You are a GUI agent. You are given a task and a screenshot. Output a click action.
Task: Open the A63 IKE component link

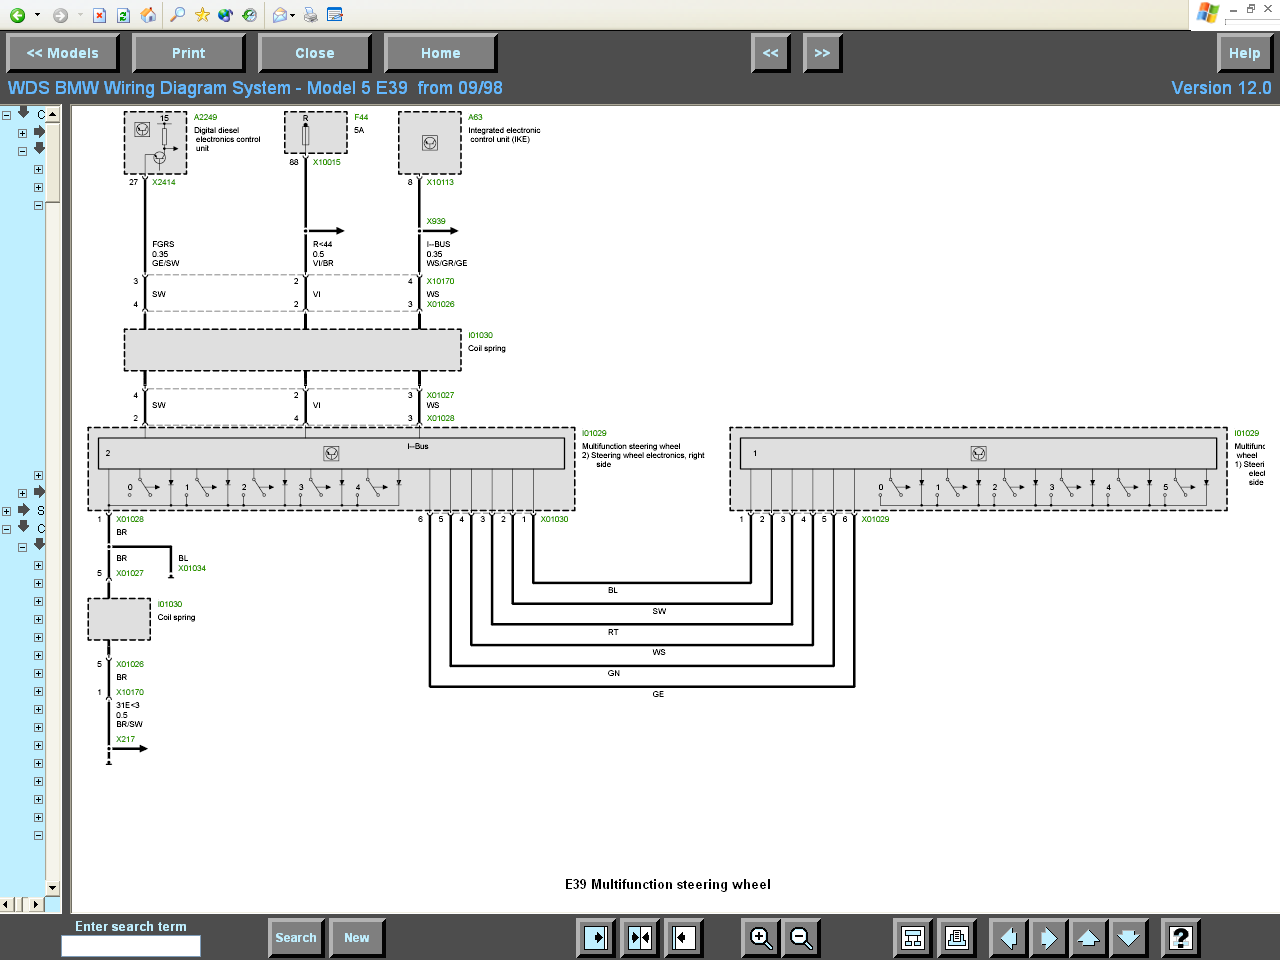point(475,118)
